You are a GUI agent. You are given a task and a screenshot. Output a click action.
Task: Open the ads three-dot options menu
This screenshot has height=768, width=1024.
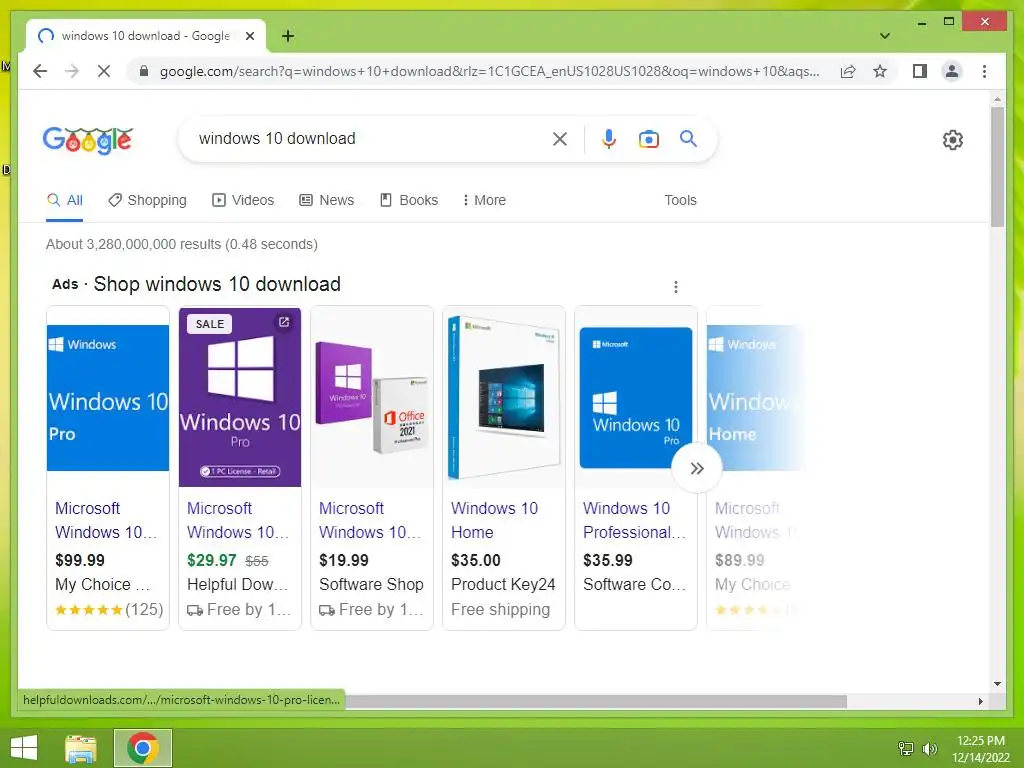pyautogui.click(x=675, y=287)
